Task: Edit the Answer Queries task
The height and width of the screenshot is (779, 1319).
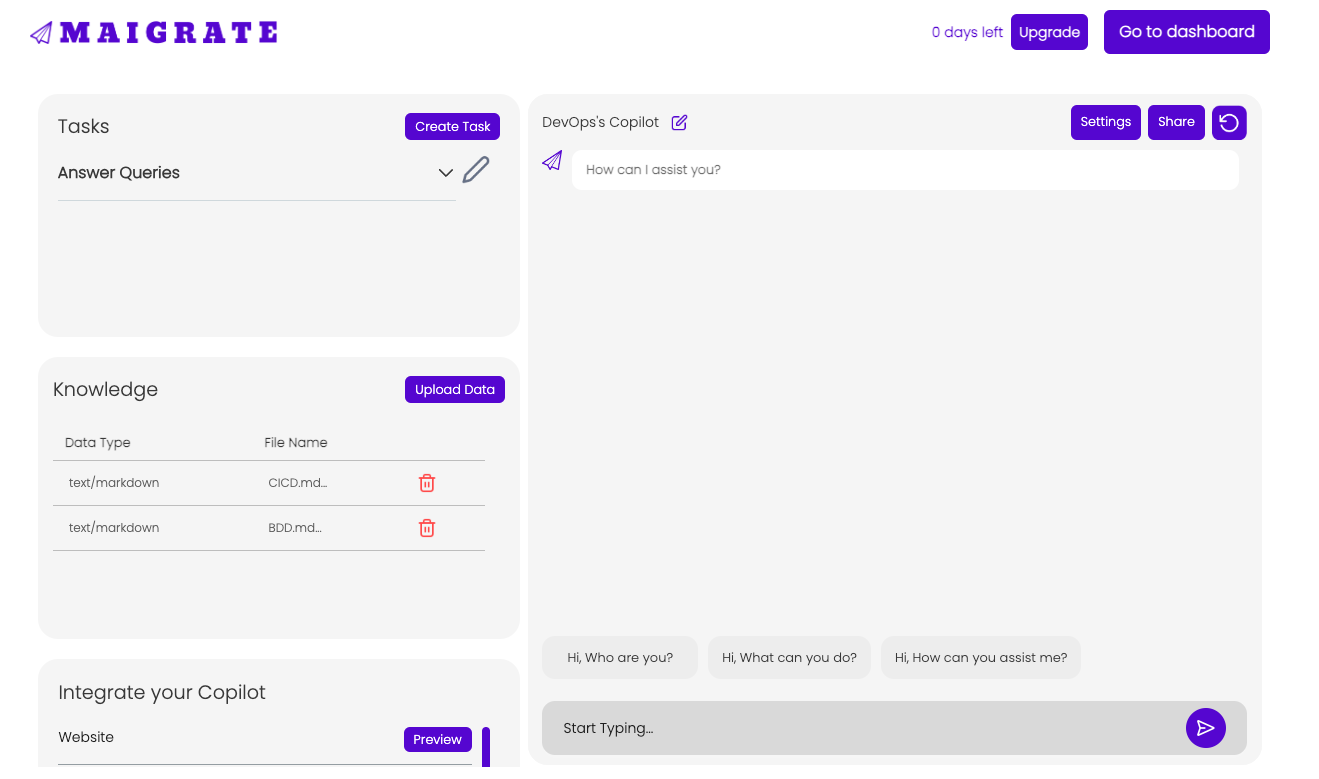Action: click(x=476, y=170)
